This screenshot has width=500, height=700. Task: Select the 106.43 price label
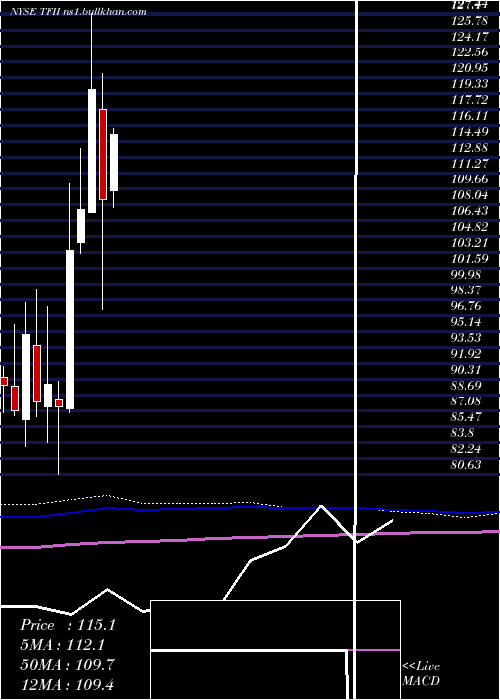click(470, 211)
